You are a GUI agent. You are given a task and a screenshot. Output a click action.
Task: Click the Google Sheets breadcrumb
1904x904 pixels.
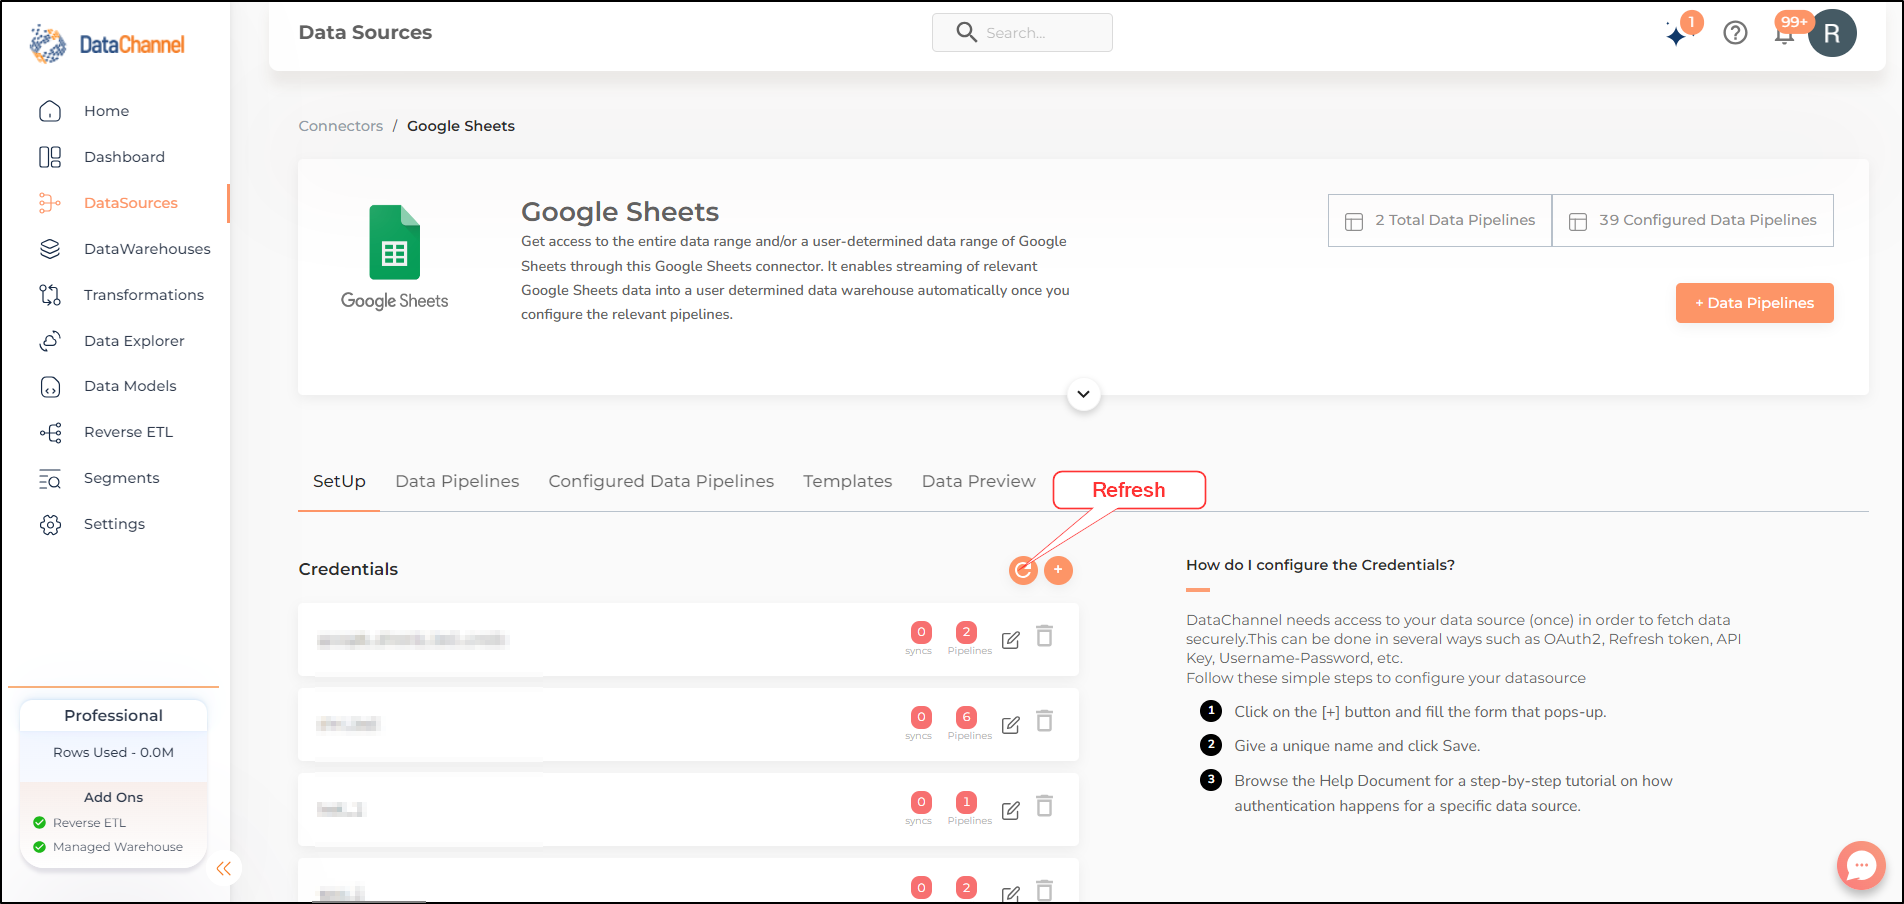461,126
